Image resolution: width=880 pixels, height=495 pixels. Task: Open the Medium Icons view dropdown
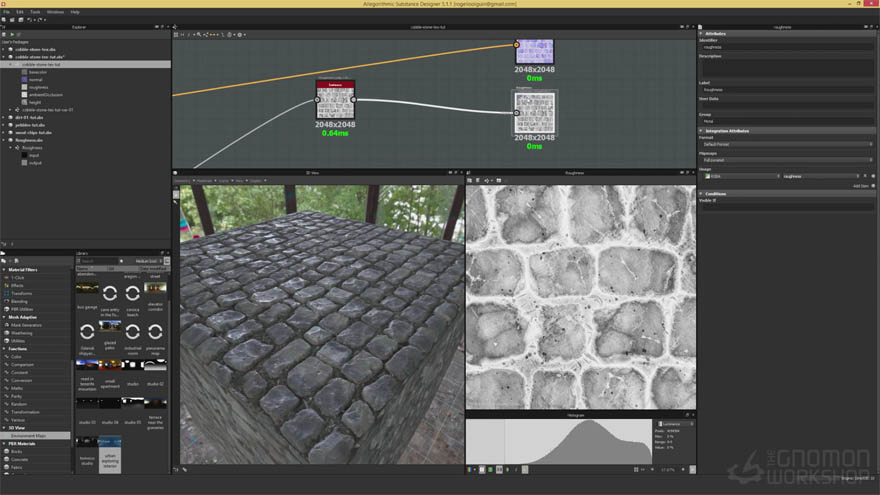(148, 261)
